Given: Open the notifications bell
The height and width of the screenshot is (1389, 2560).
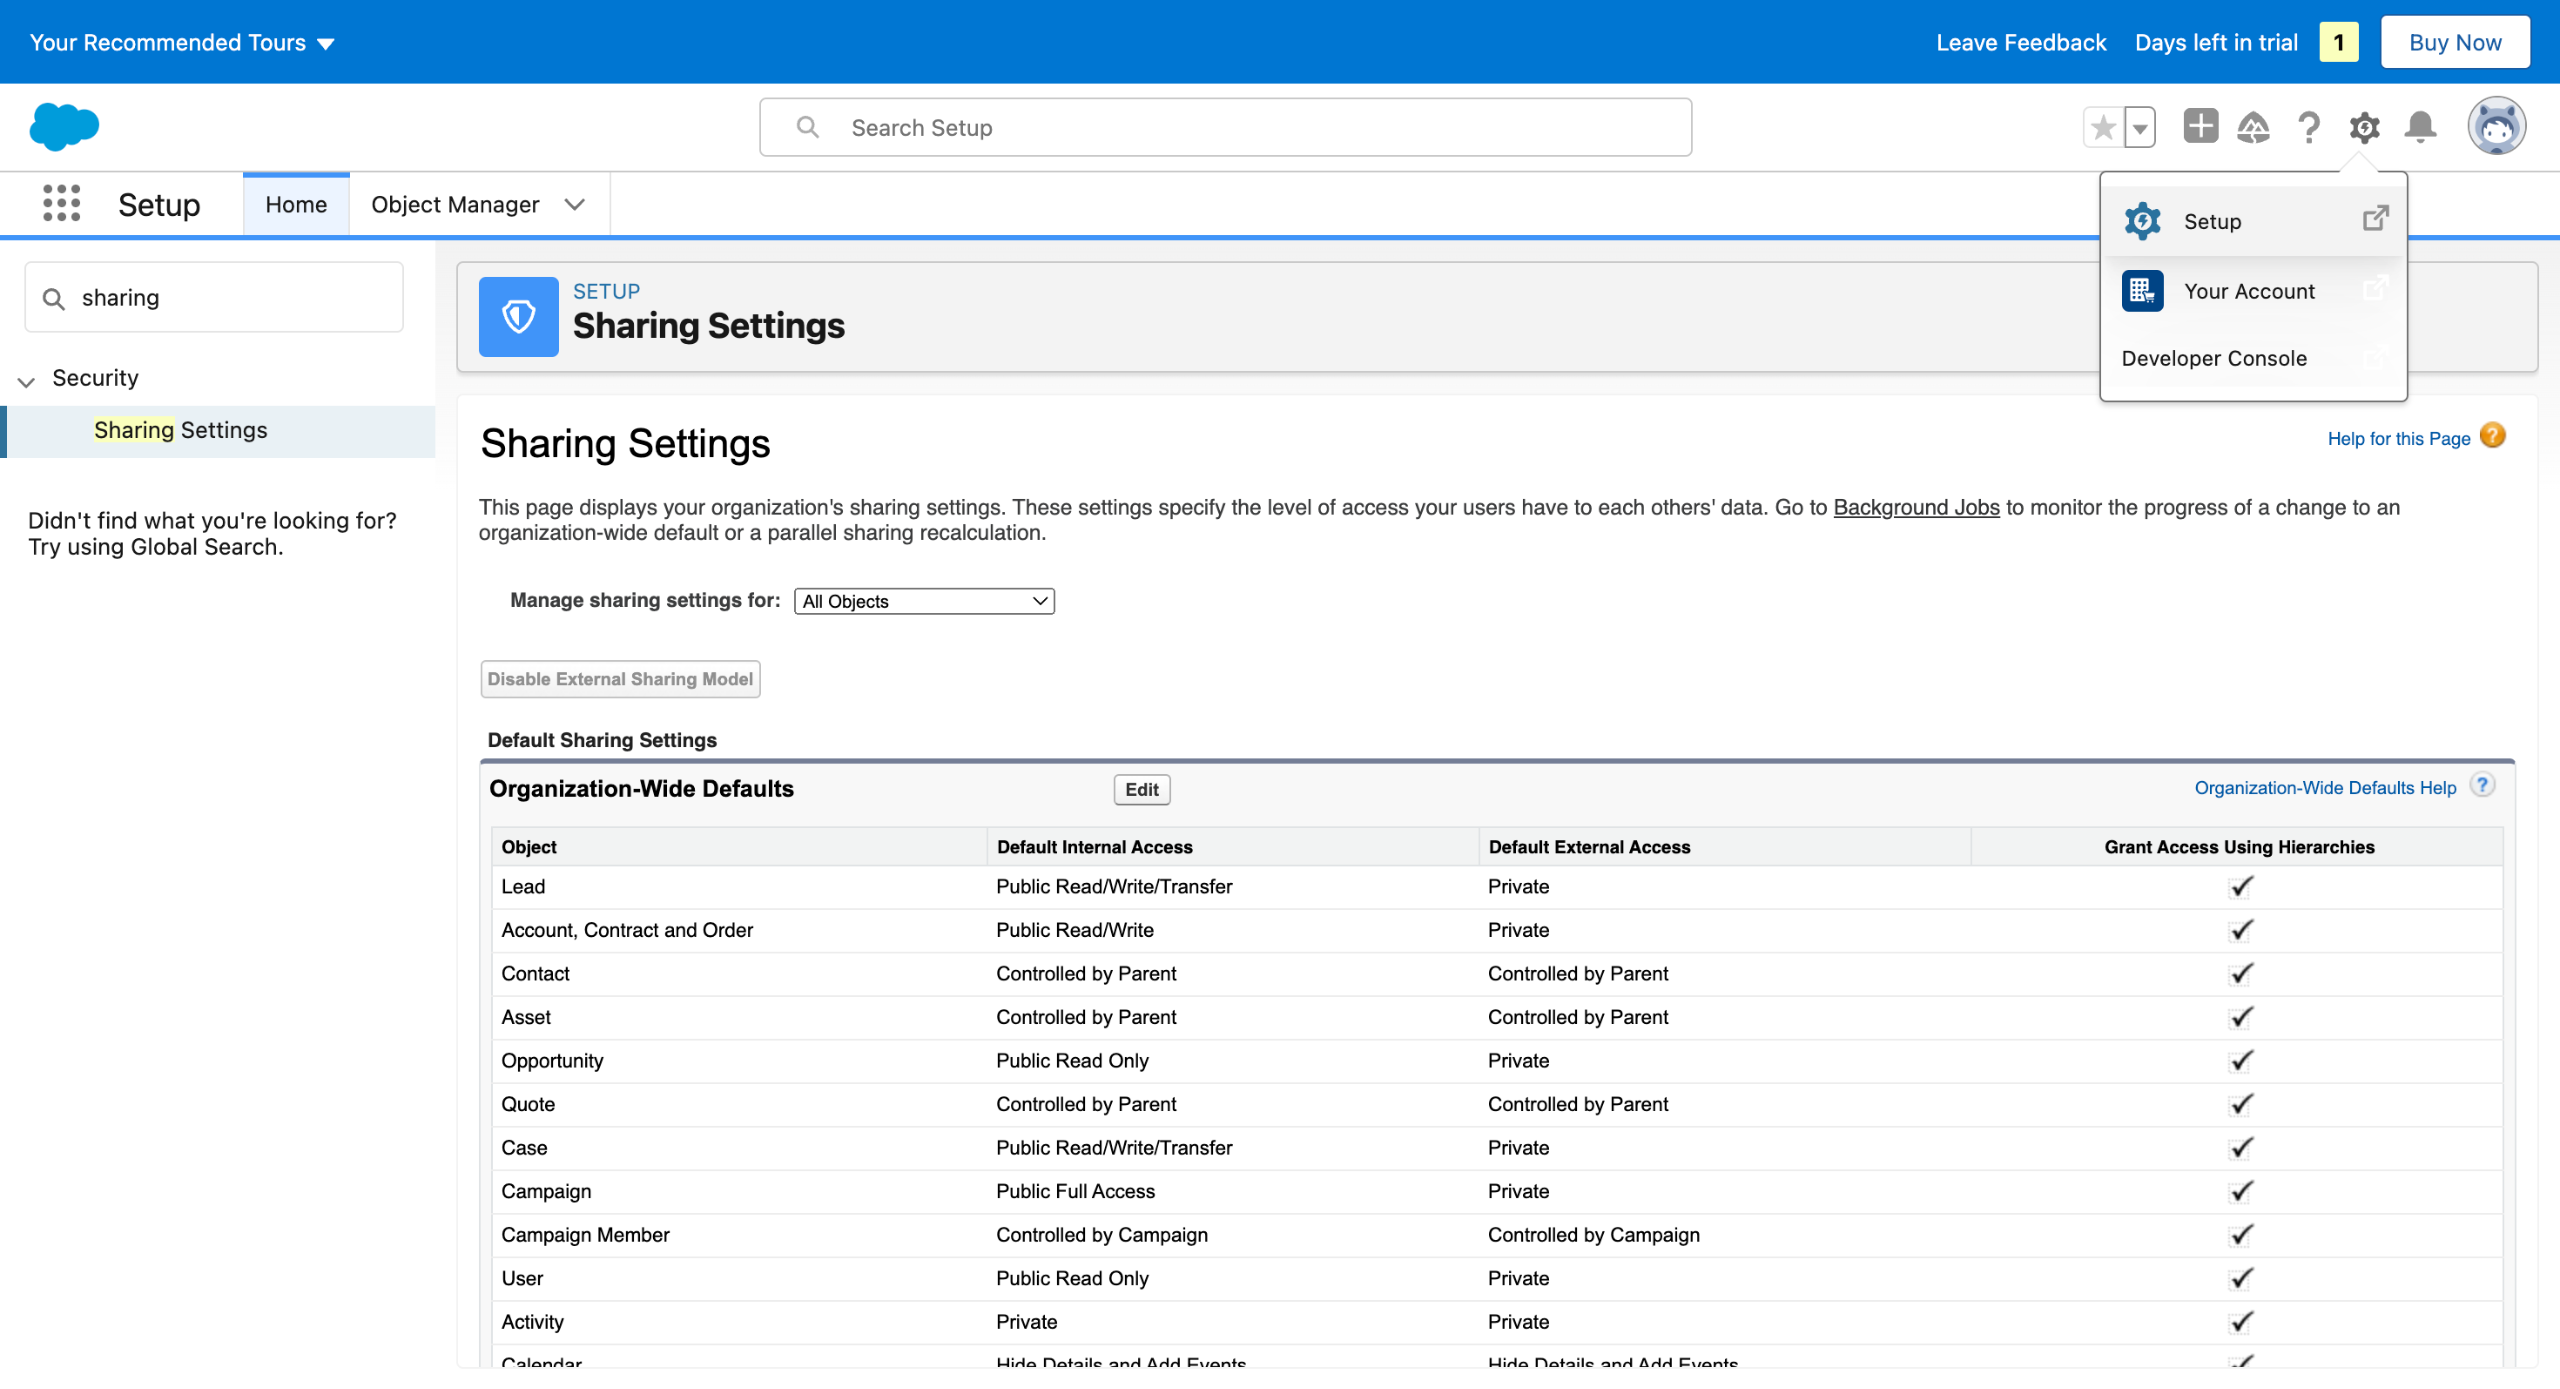Looking at the screenshot, I should pos(2420,127).
